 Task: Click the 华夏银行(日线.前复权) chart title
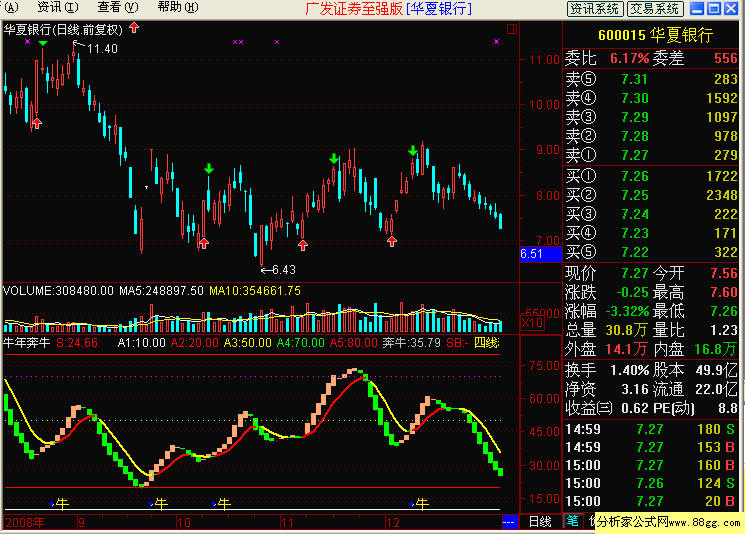point(63,29)
